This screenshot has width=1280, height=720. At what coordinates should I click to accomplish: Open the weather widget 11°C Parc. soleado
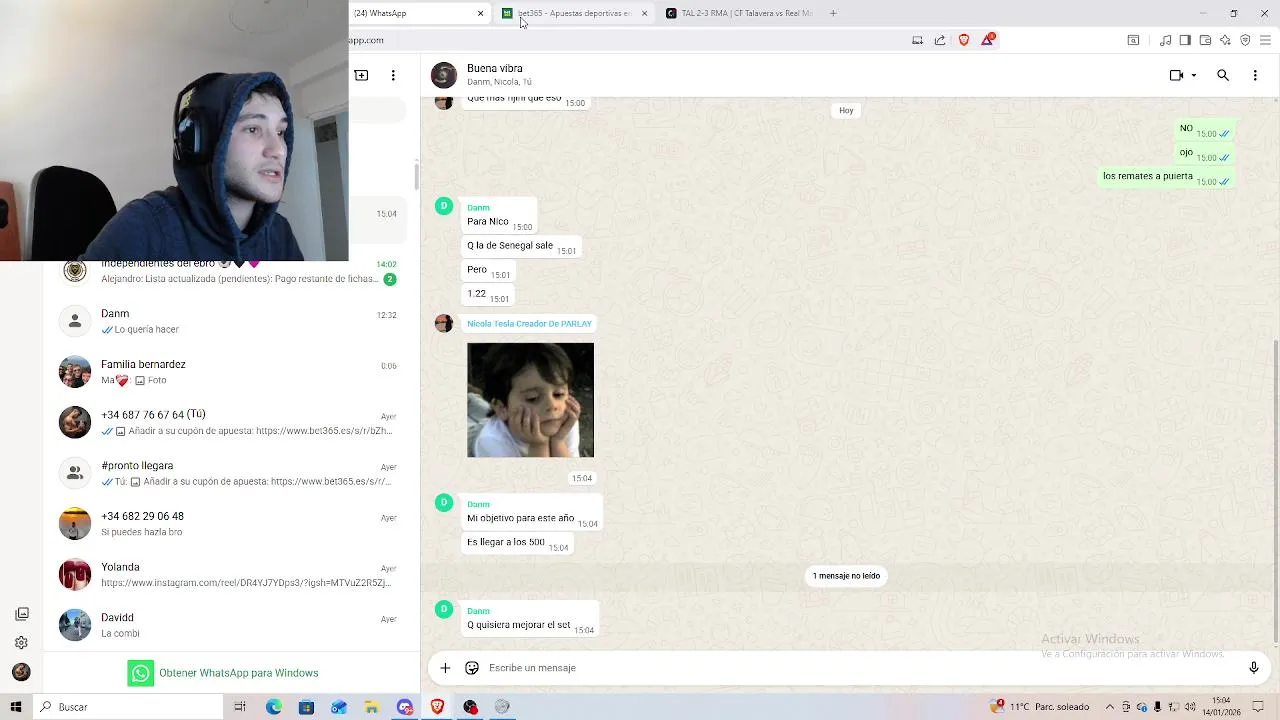pos(1040,707)
